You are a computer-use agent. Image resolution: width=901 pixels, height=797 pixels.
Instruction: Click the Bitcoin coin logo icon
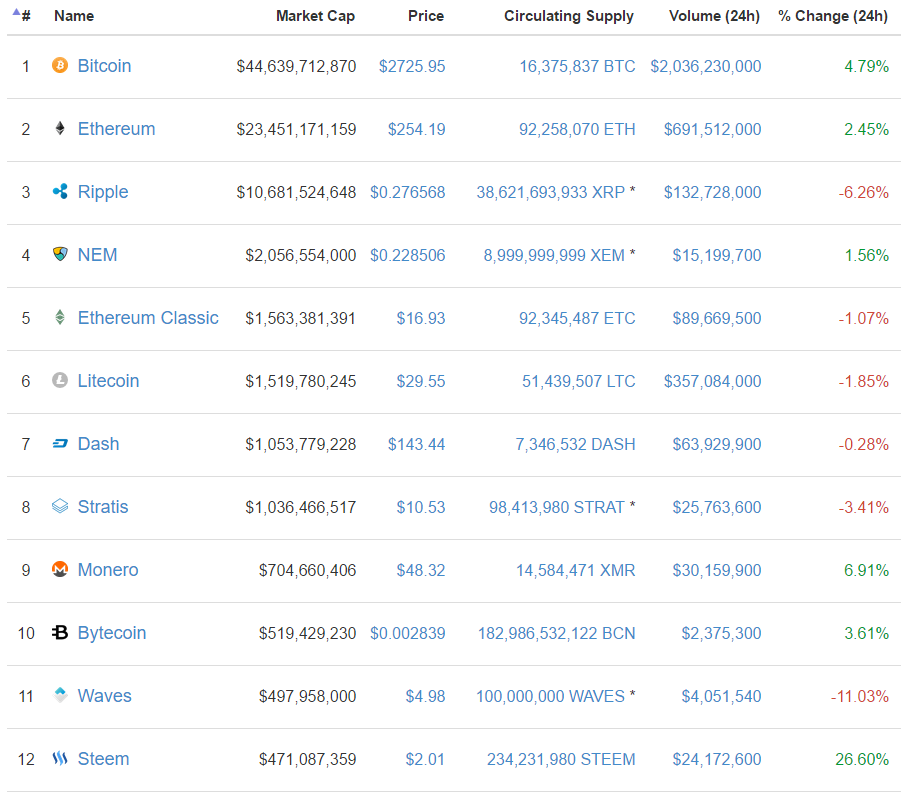coord(60,65)
